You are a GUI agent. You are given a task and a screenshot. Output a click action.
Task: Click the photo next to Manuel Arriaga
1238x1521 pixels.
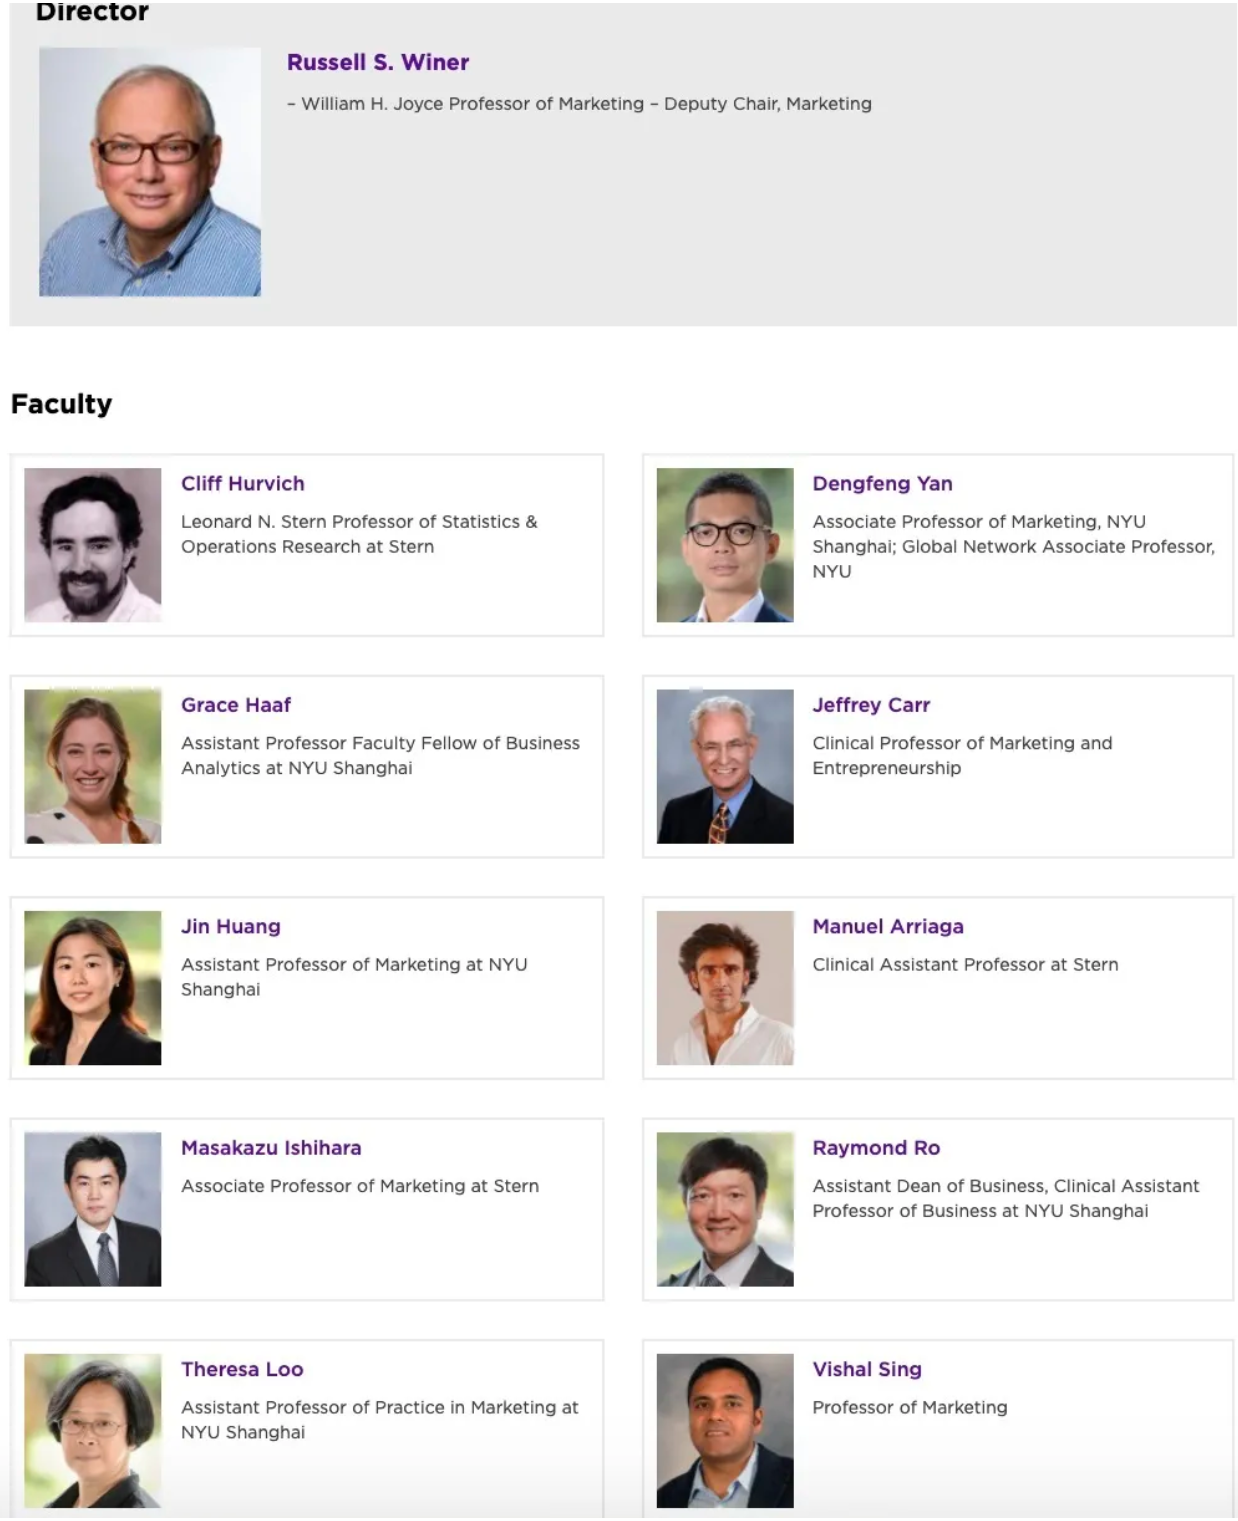pyautogui.click(x=725, y=988)
